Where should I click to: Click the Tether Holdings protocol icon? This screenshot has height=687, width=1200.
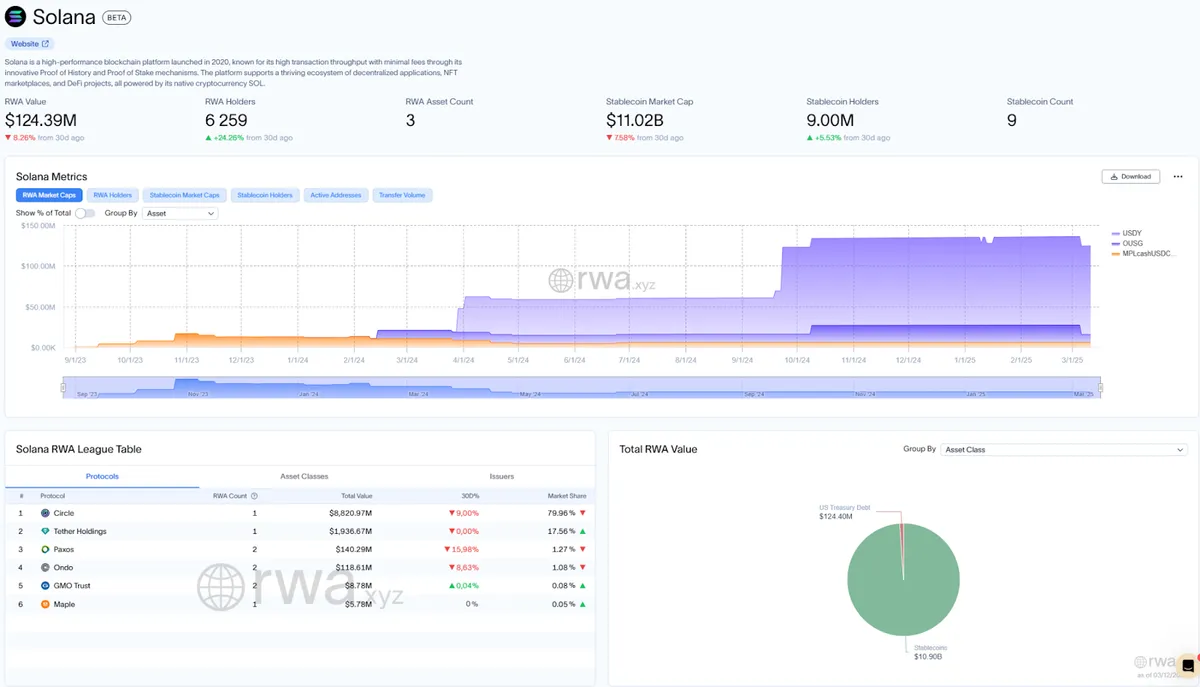click(45, 531)
